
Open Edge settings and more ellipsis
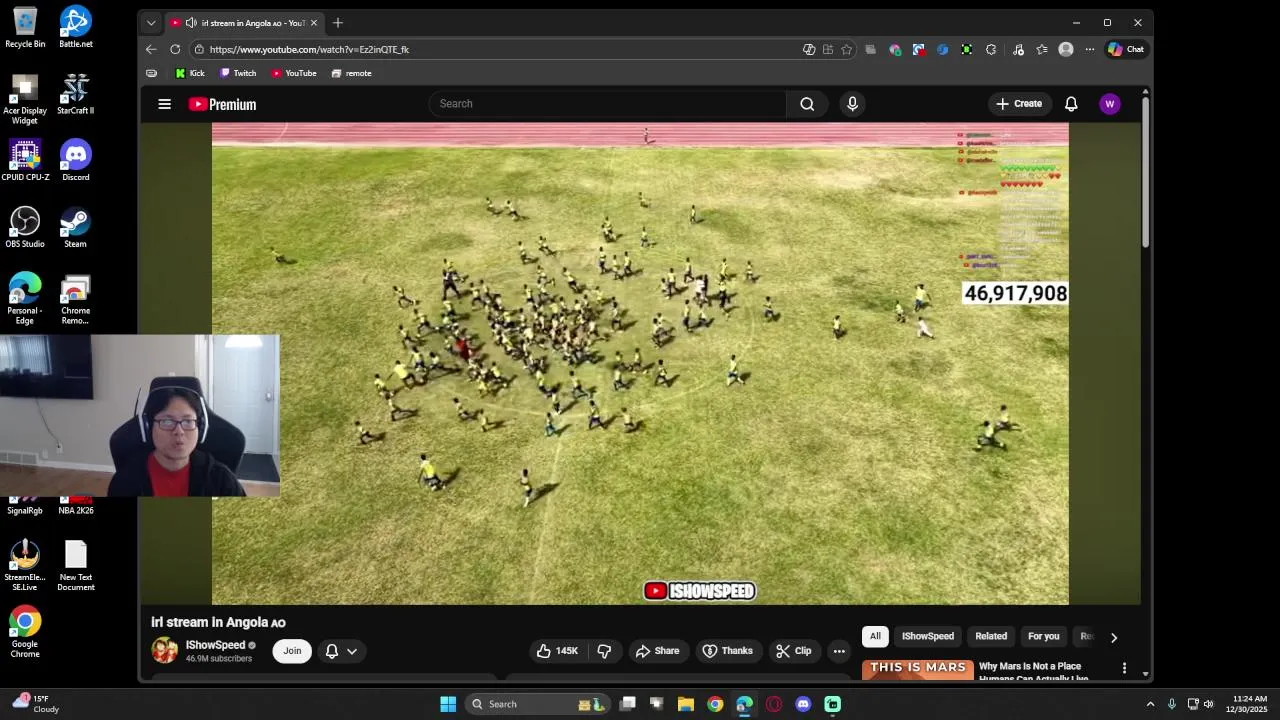pyautogui.click(x=1090, y=49)
